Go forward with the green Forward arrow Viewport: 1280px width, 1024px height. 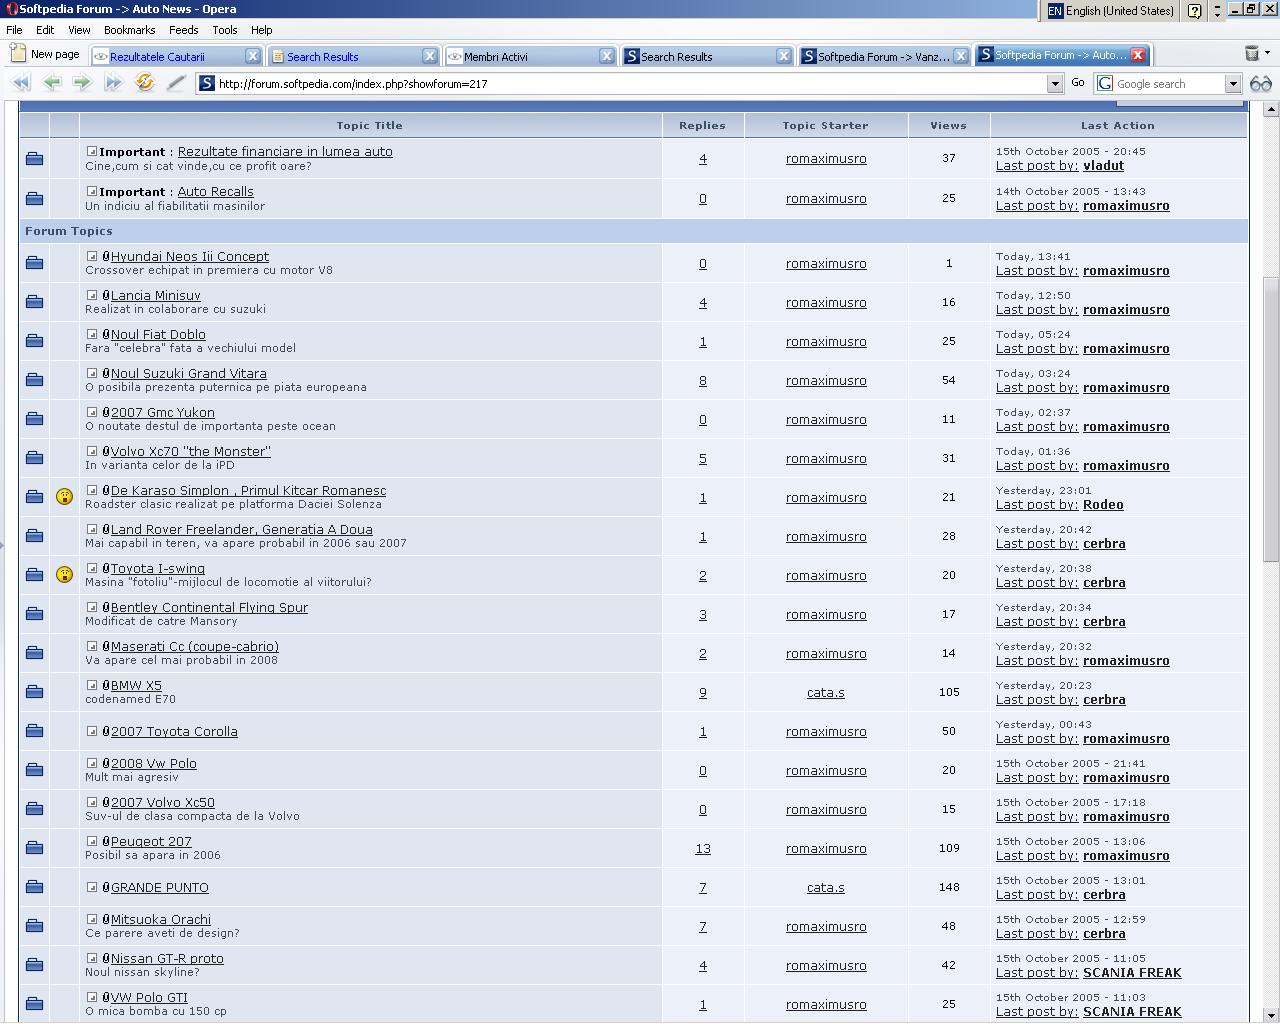pos(82,84)
